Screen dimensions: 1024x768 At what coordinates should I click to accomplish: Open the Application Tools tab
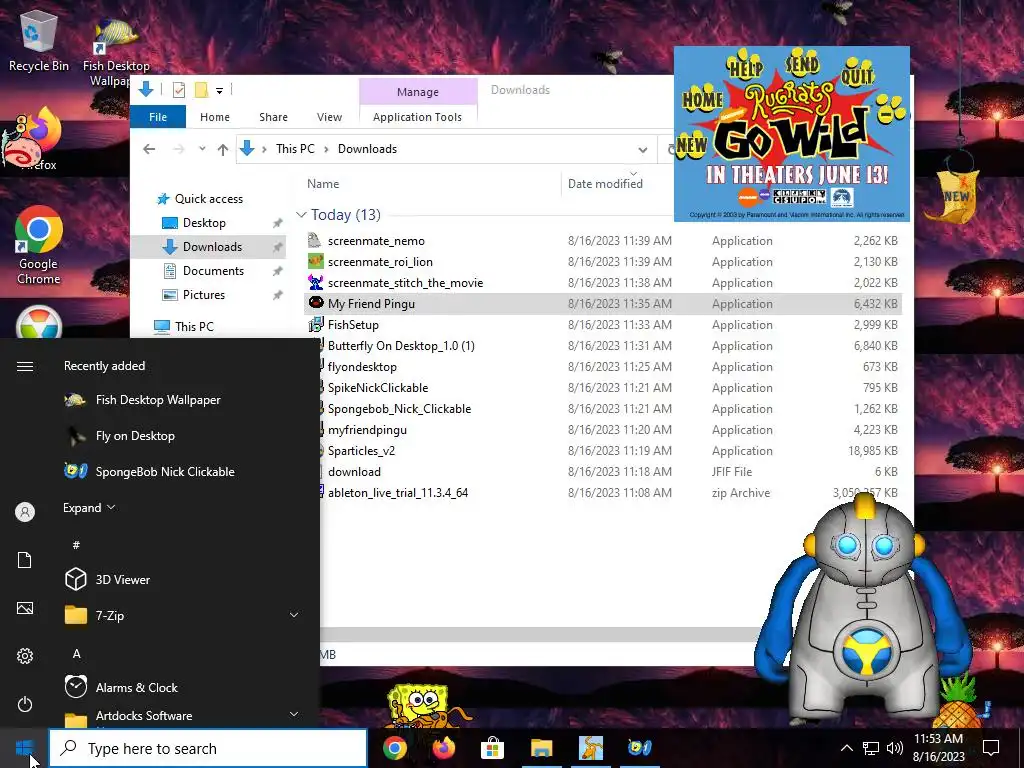(417, 117)
